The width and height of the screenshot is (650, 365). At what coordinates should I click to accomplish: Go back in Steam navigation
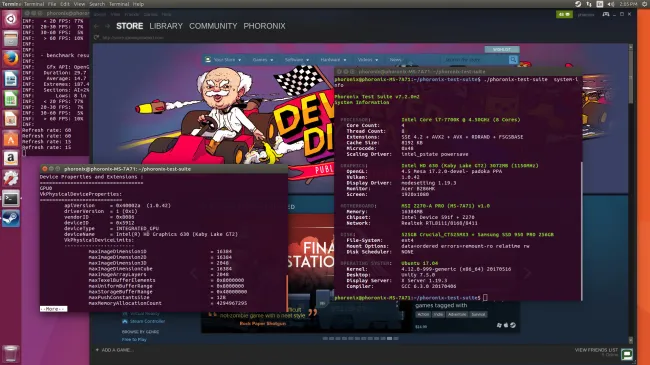coord(97,26)
